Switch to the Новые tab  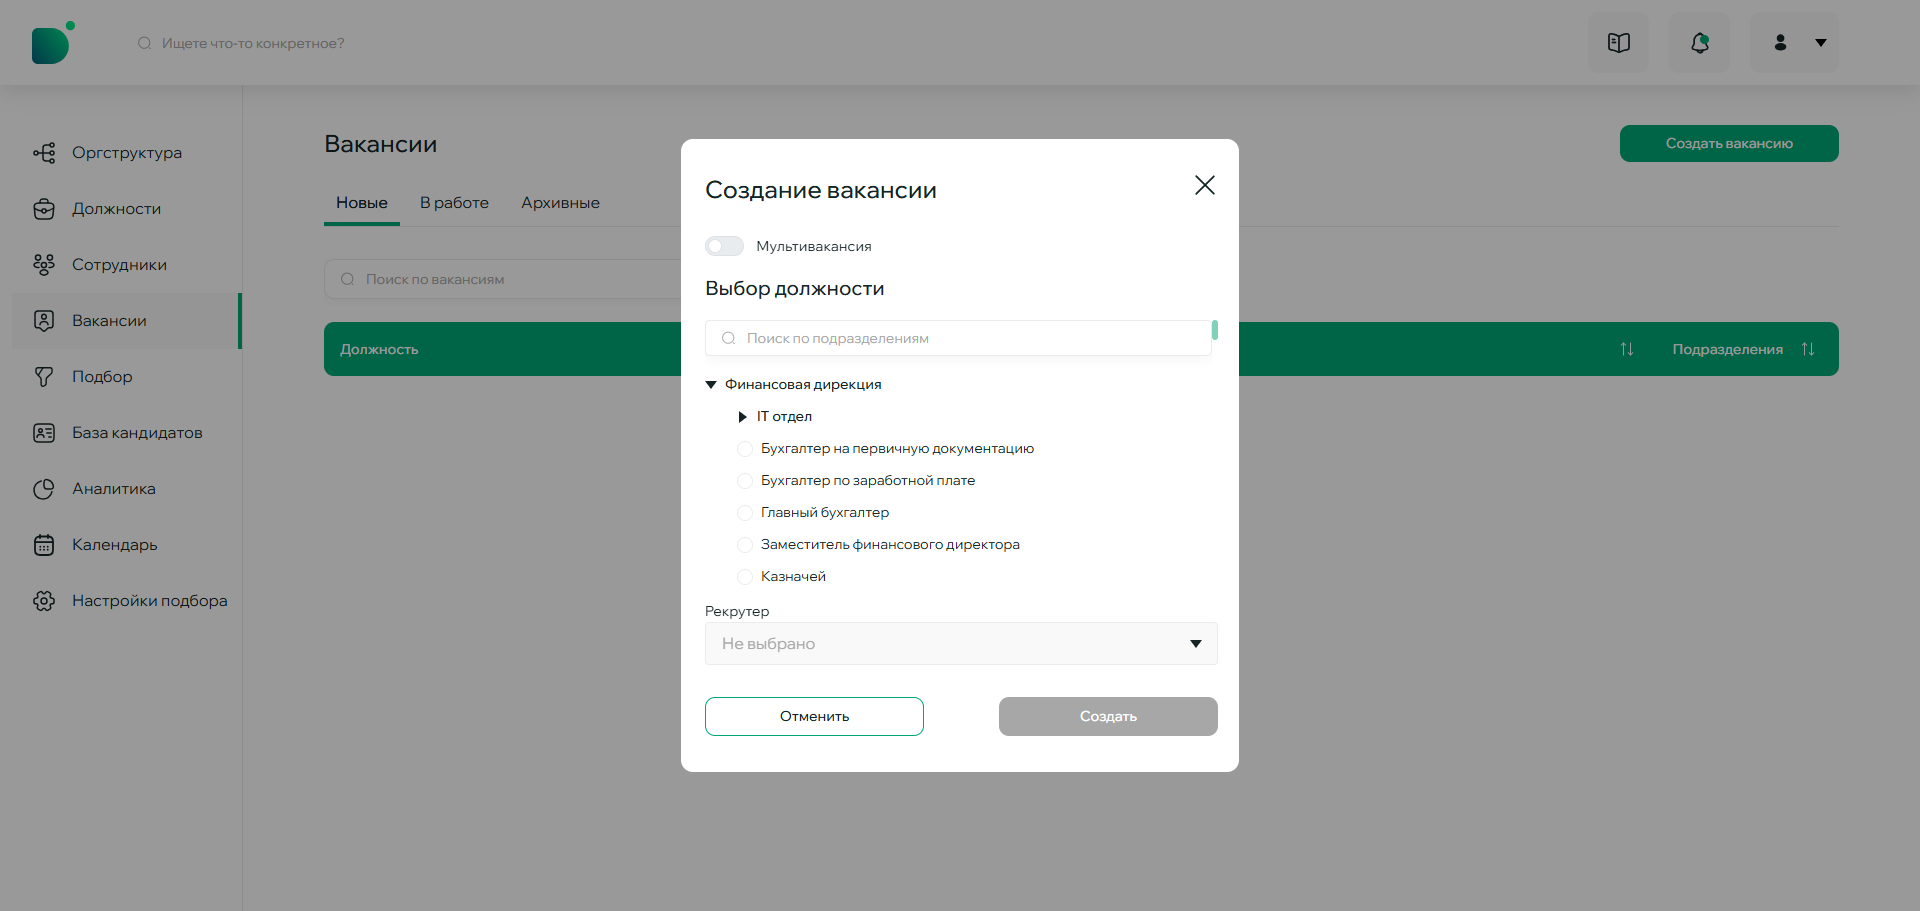click(362, 203)
